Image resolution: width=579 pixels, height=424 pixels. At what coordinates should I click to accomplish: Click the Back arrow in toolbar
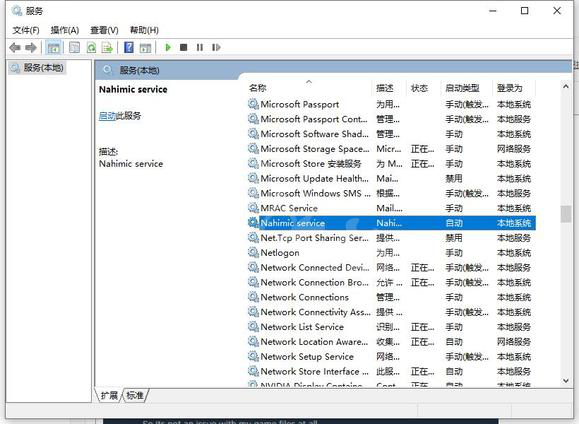(15, 47)
